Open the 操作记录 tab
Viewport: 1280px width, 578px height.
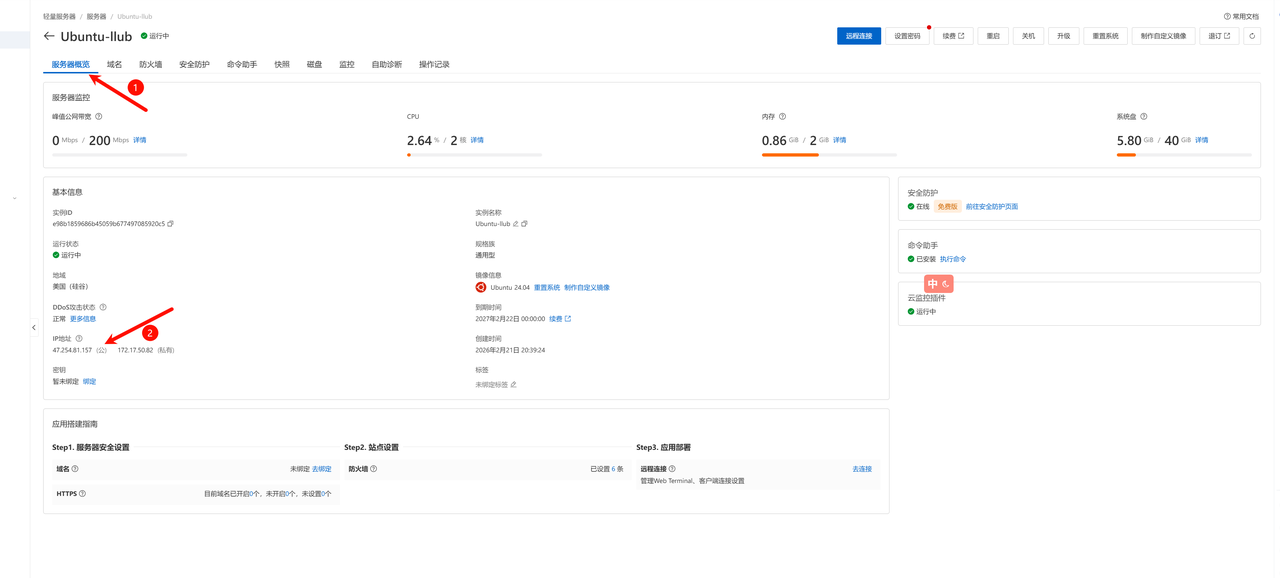(x=434, y=65)
